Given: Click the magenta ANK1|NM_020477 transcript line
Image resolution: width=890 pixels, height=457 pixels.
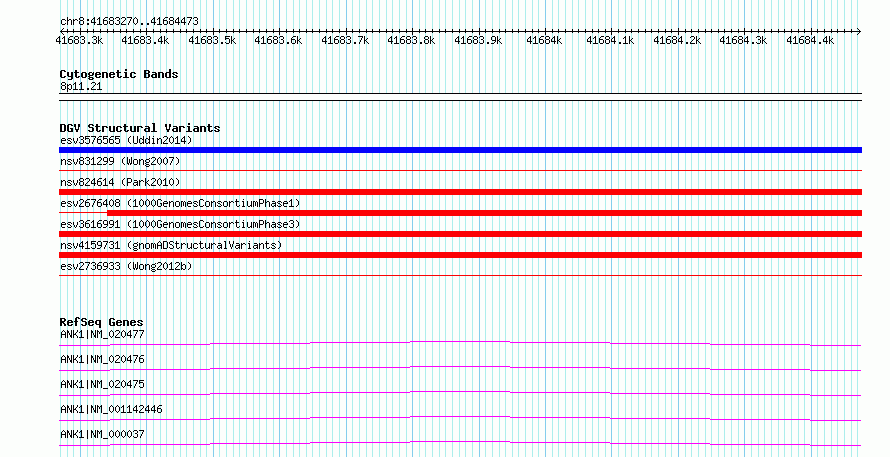Looking at the screenshot, I should tap(460, 343).
